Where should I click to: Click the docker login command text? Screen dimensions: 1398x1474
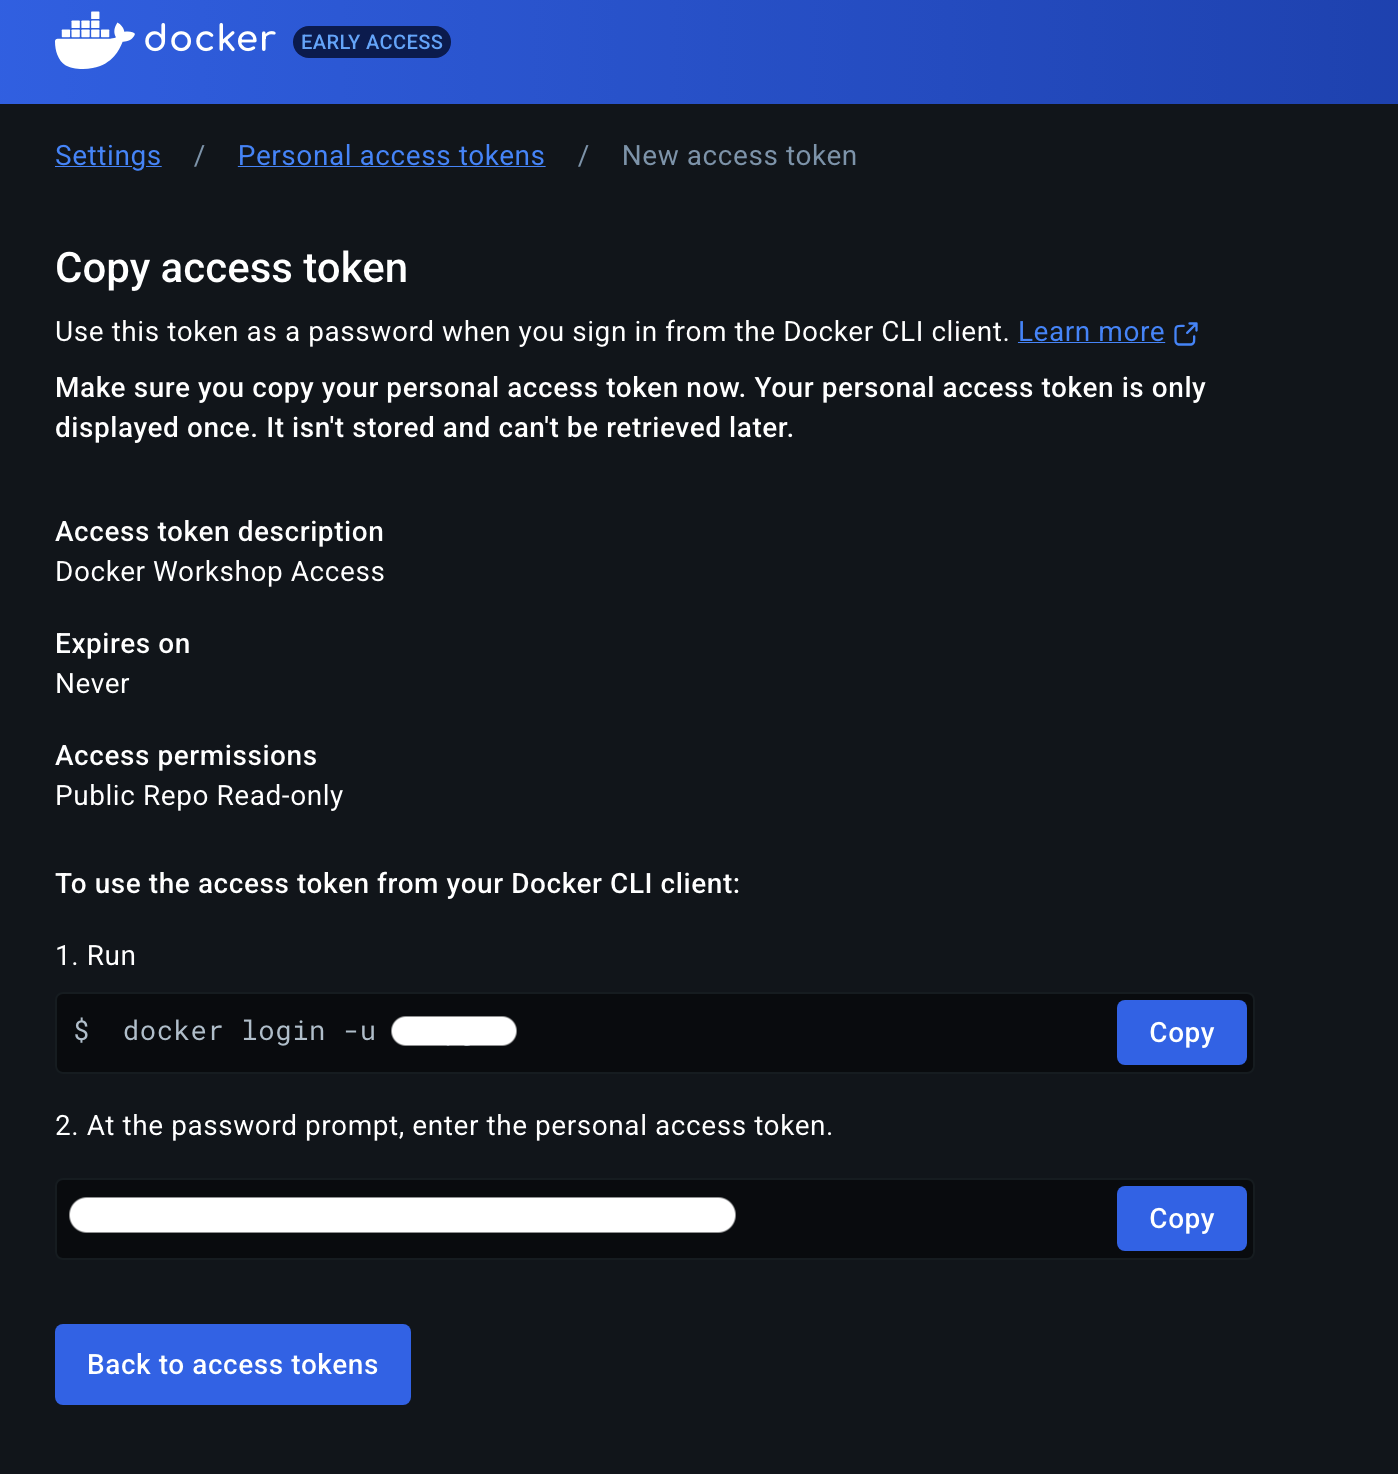click(249, 1031)
